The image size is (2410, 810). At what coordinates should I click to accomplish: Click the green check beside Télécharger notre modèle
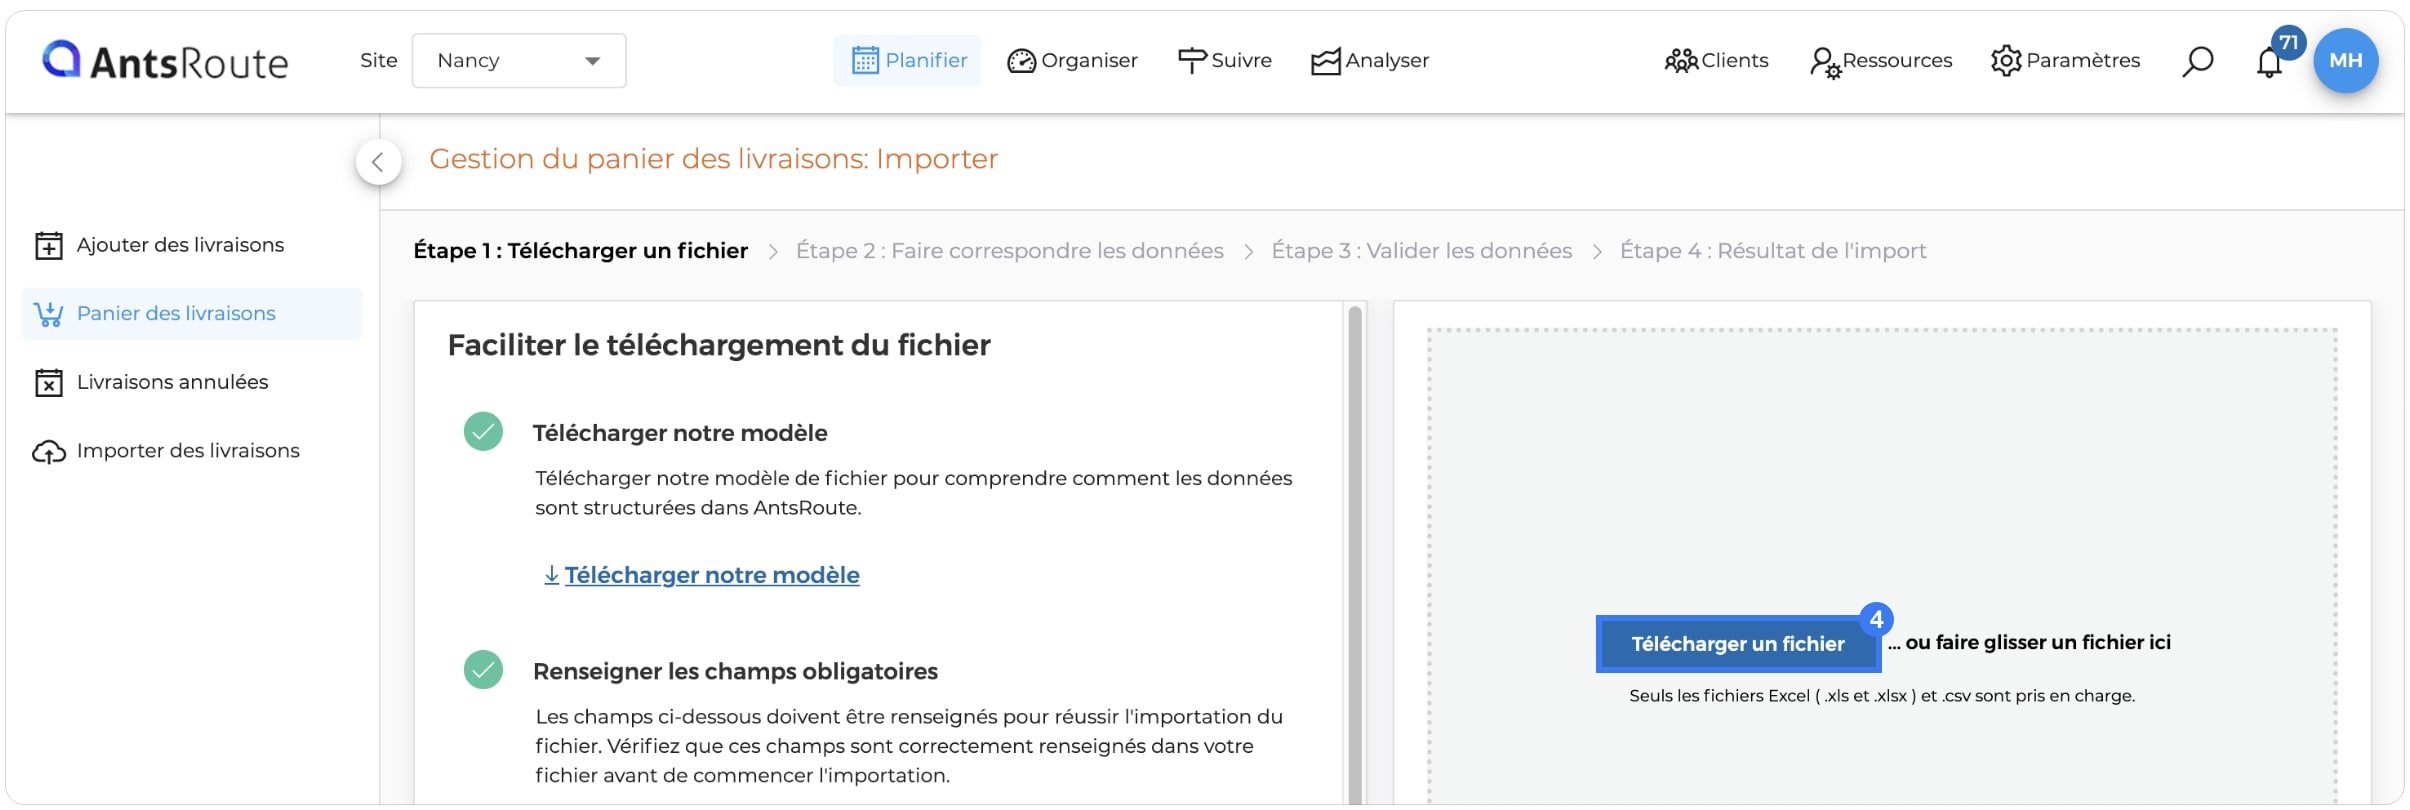[483, 432]
